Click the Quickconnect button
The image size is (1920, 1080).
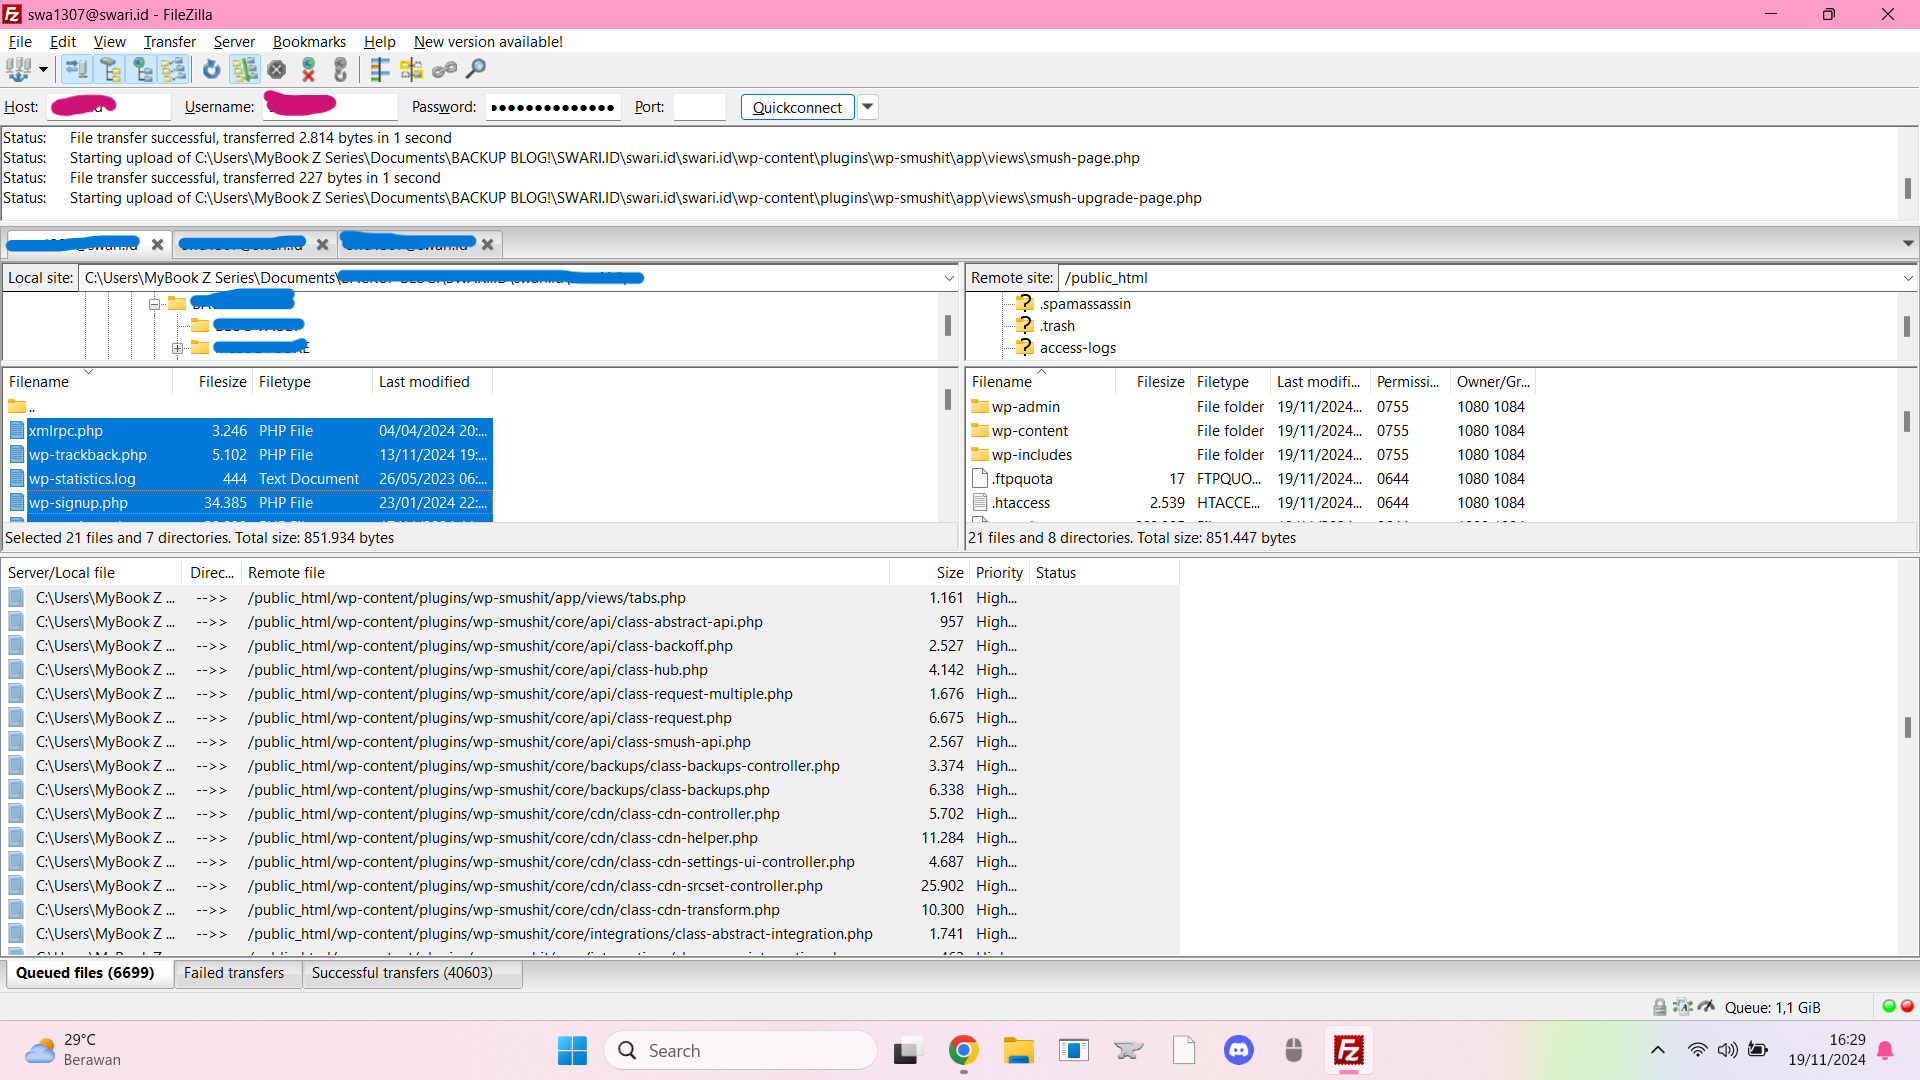pos(797,108)
